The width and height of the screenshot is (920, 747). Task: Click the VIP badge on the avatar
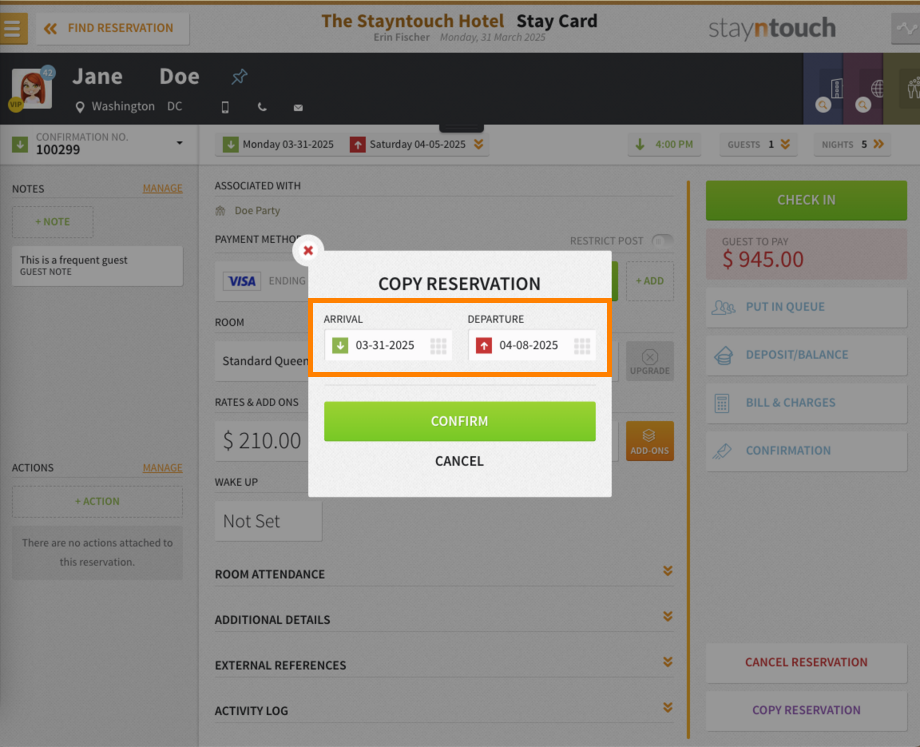coord(15,104)
